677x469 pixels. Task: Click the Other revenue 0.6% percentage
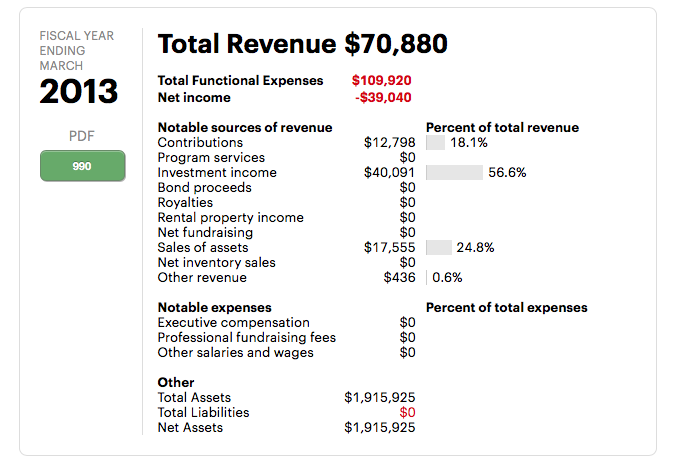(447, 278)
